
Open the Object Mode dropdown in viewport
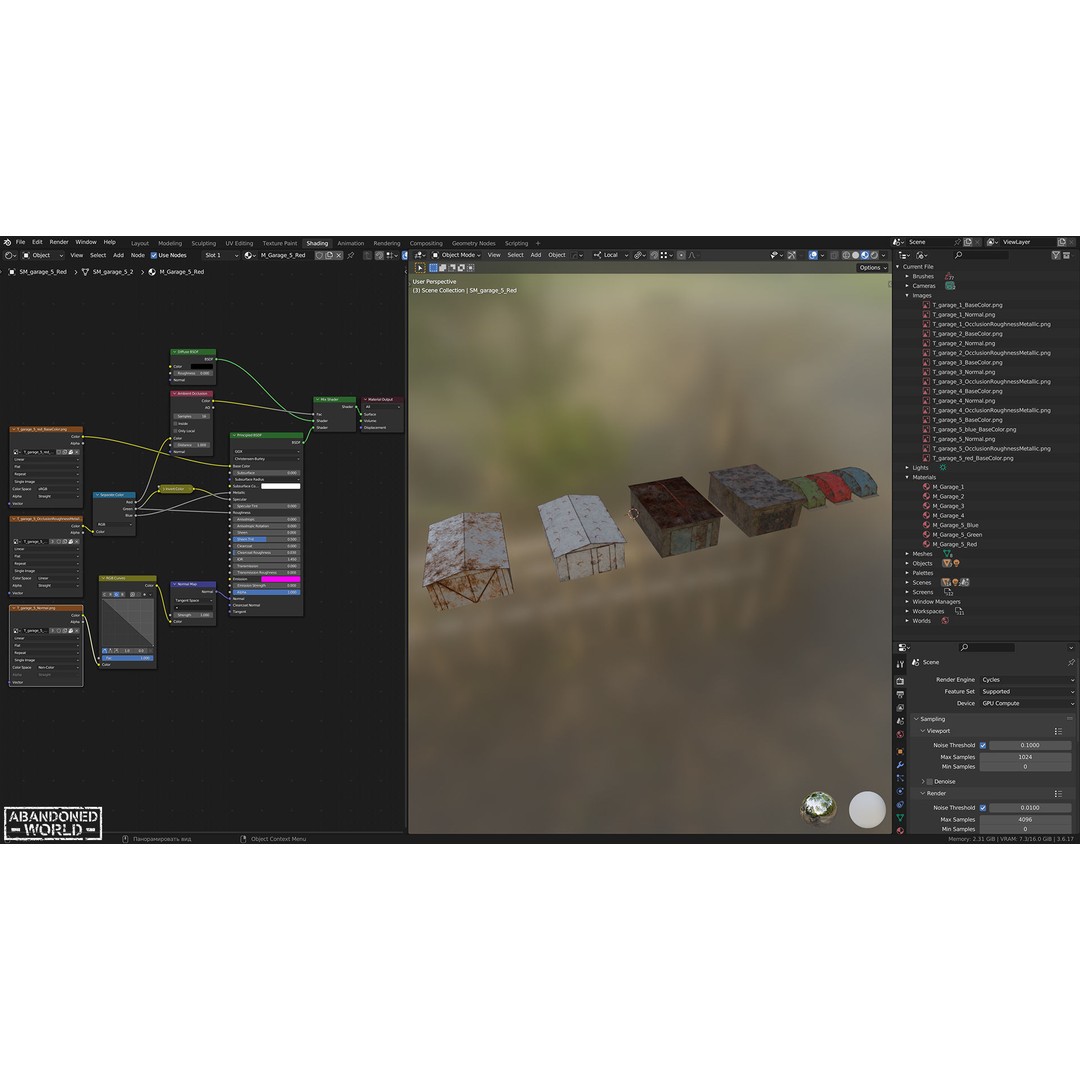[455, 256]
